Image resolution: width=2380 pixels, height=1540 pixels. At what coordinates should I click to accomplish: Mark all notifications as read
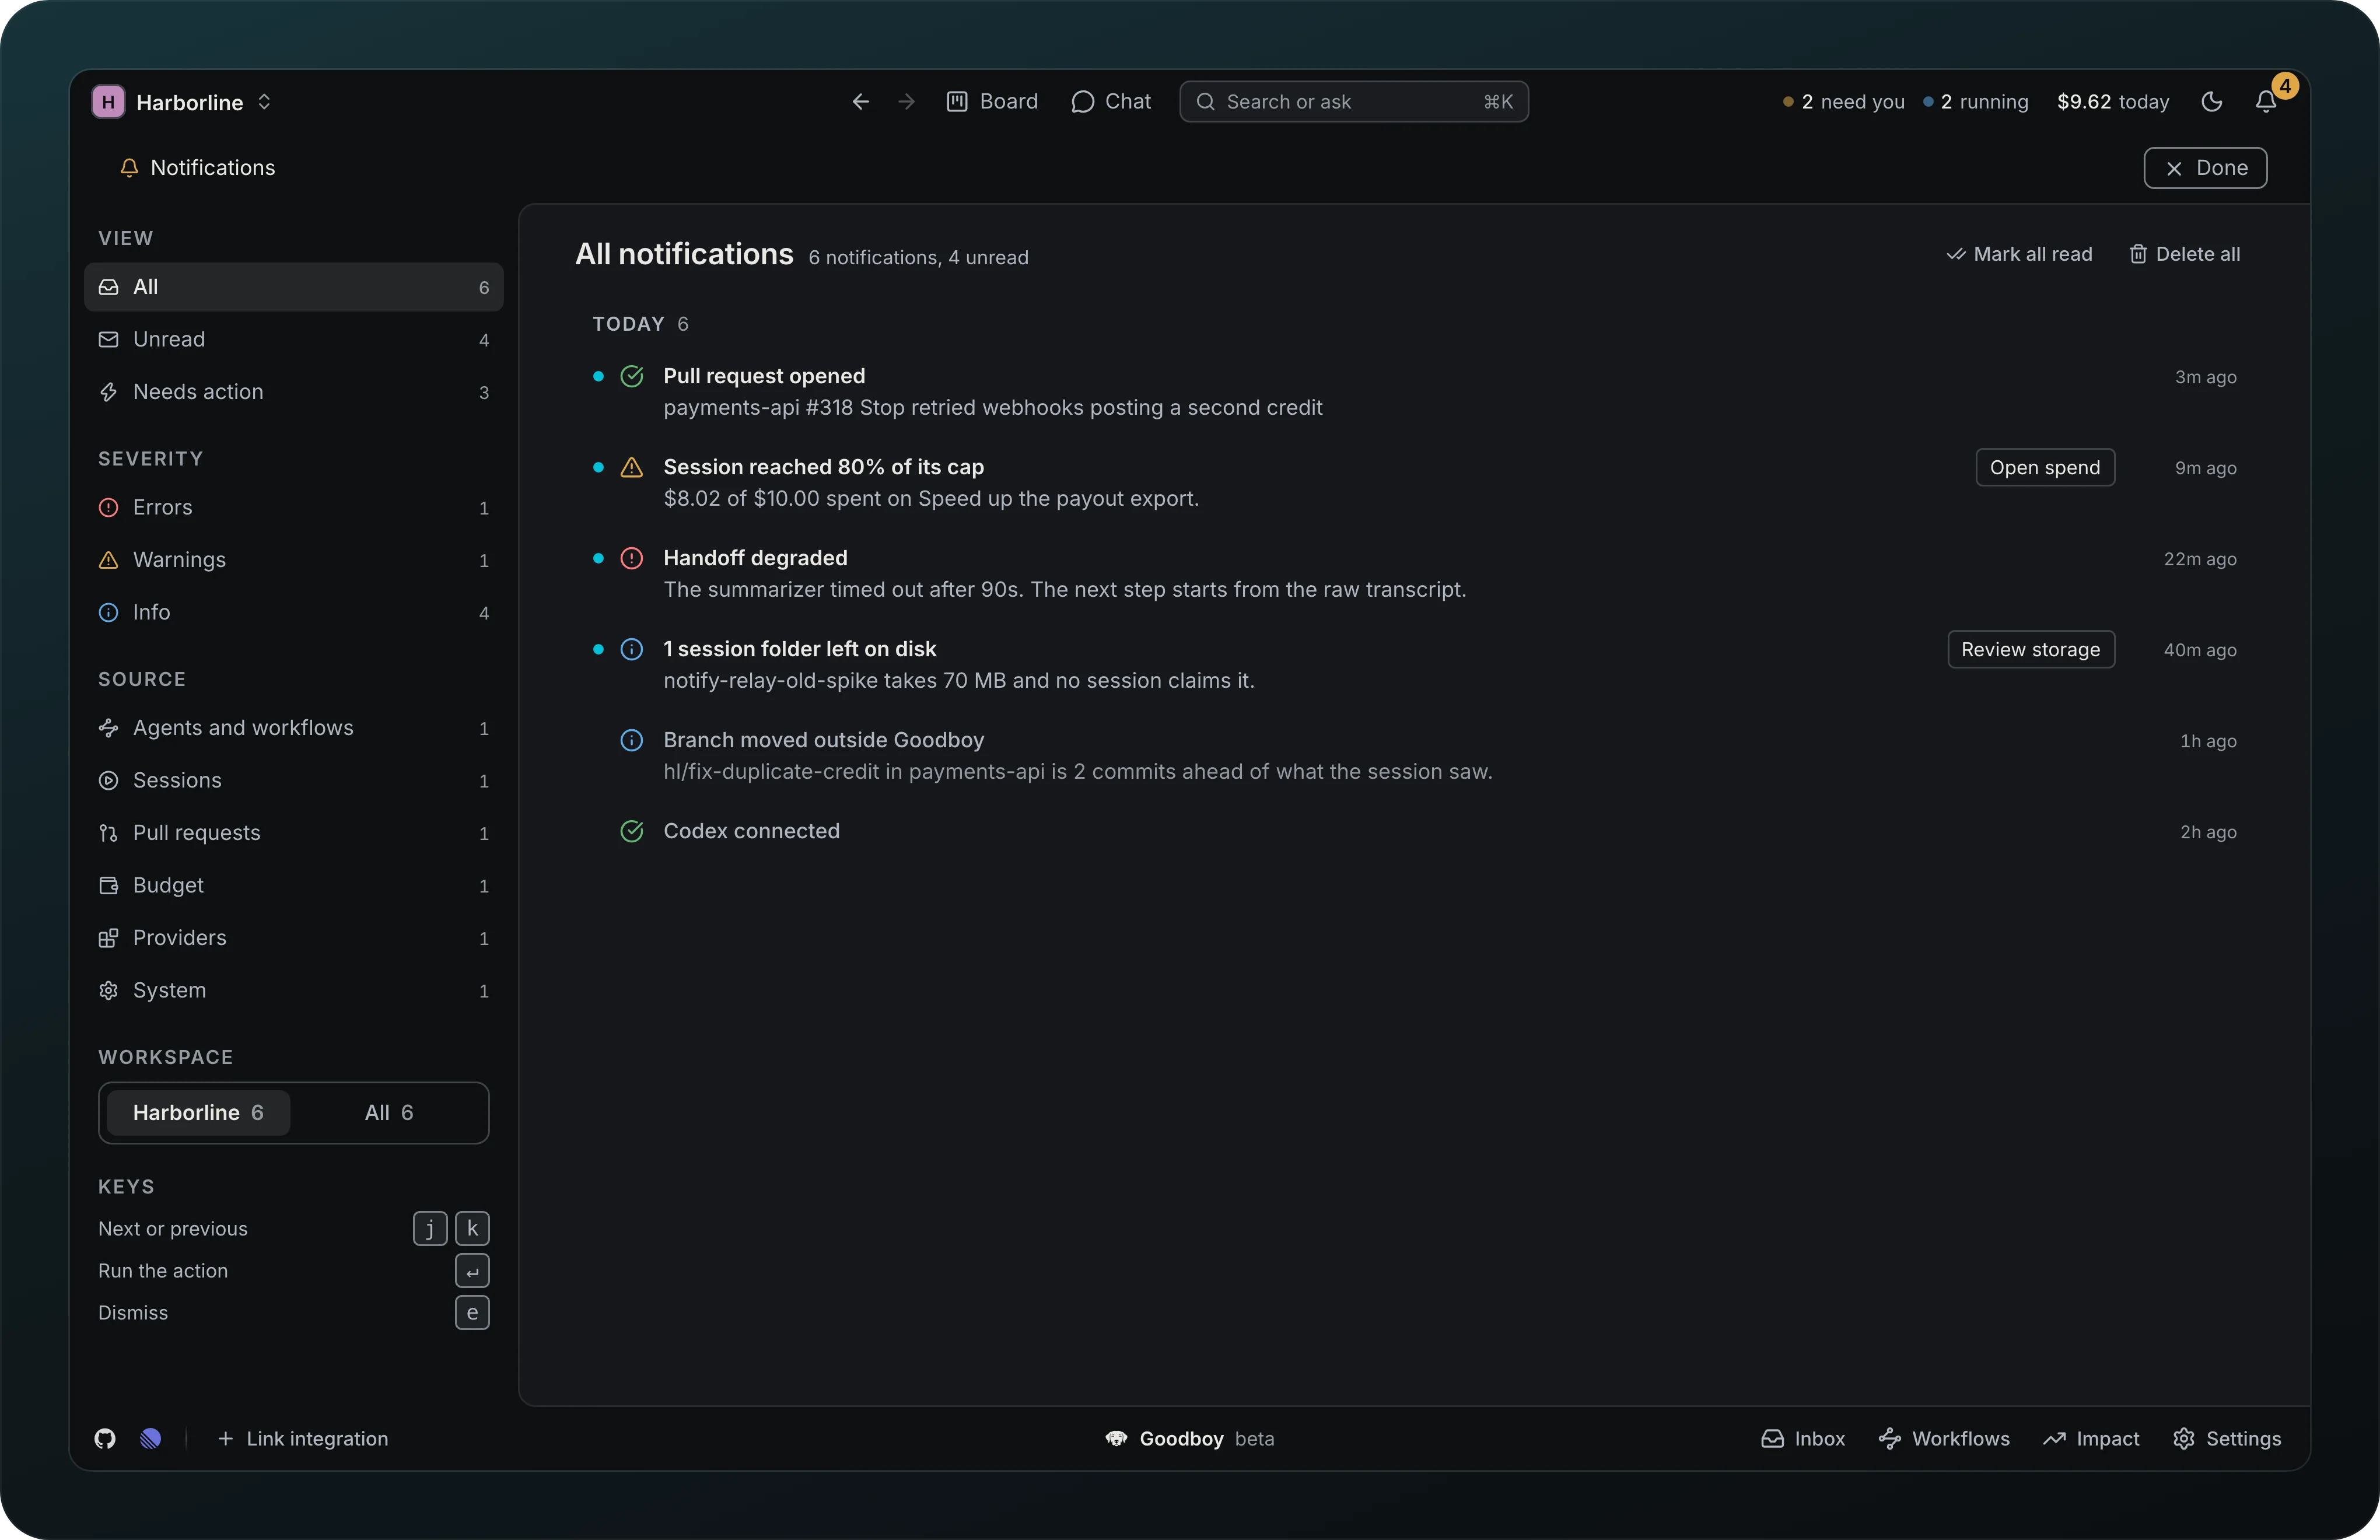pyautogui.click(x=2019, y=254)
